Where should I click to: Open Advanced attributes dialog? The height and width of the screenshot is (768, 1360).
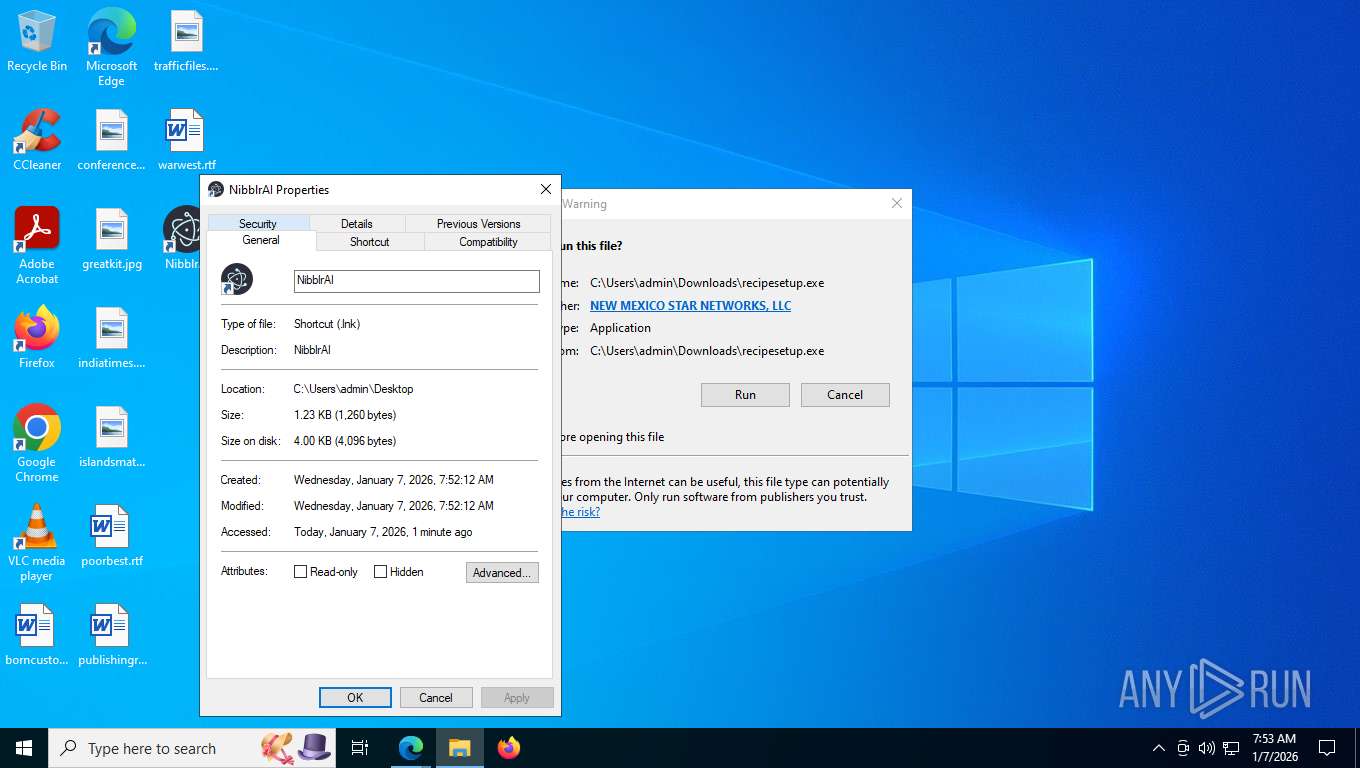pyautogui.click(x=502, y=573)
